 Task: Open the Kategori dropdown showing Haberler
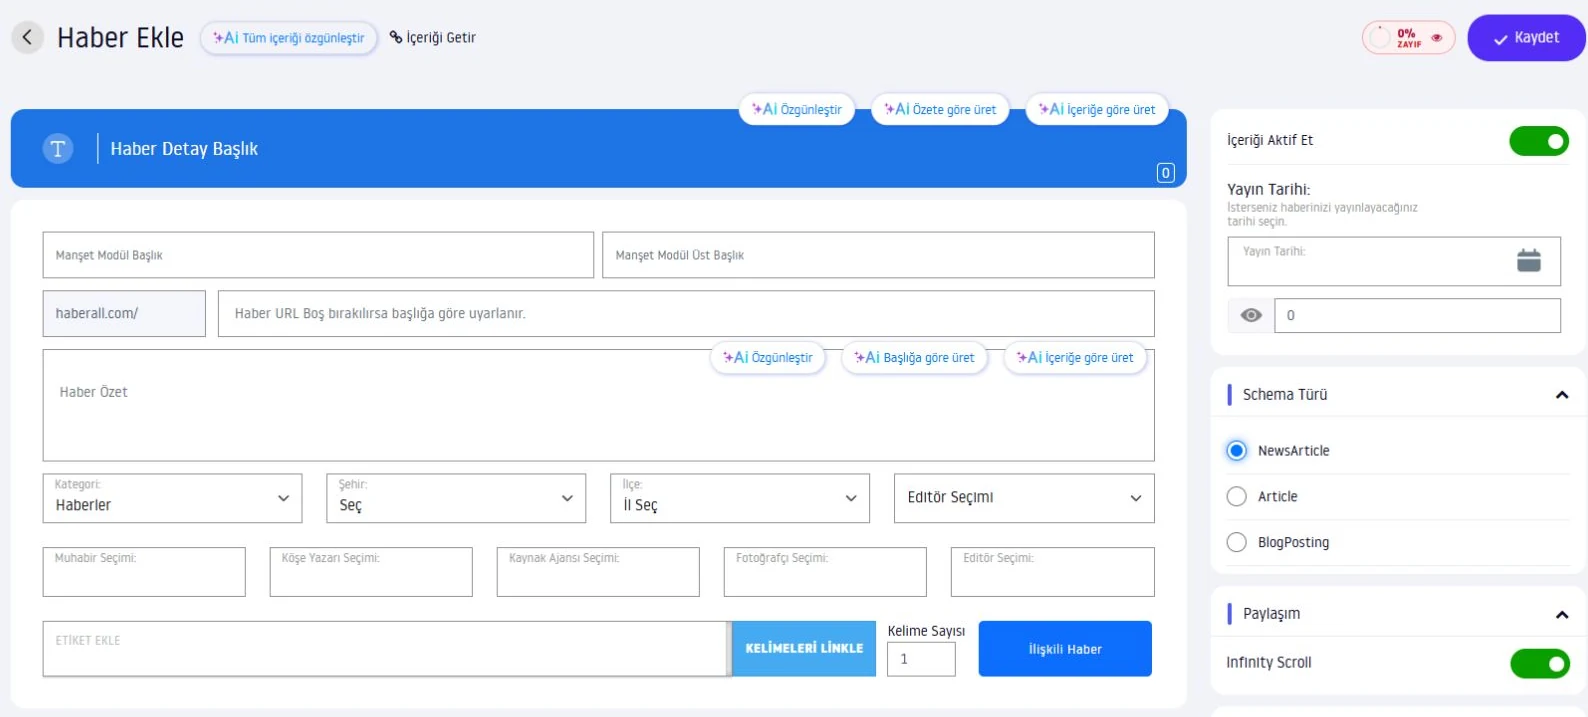(x=172, y=498)
